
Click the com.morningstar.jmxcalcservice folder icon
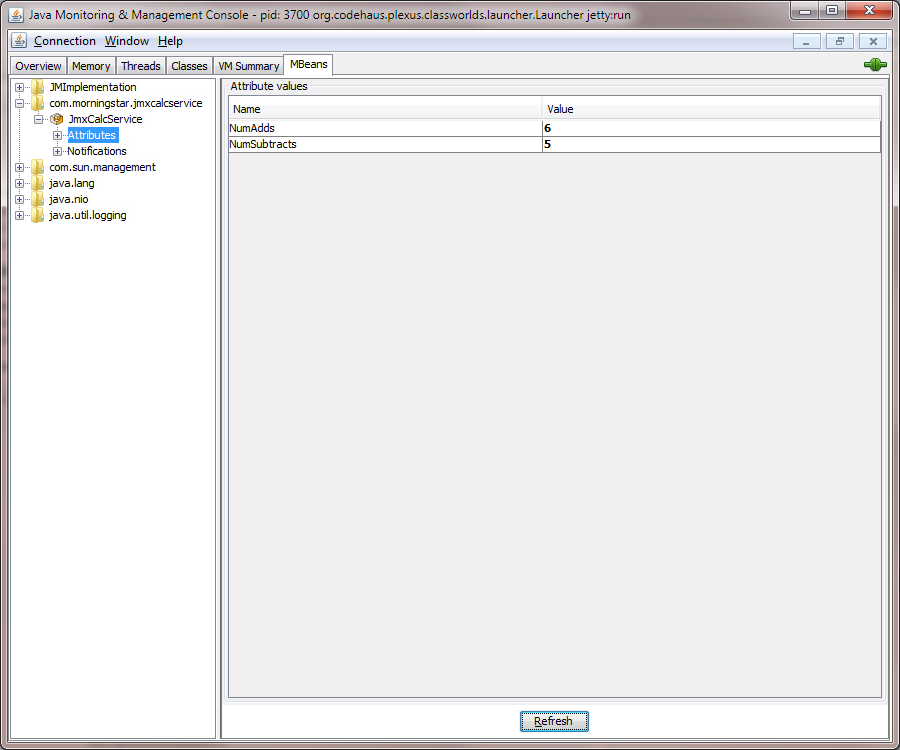[x=38, y=103]
